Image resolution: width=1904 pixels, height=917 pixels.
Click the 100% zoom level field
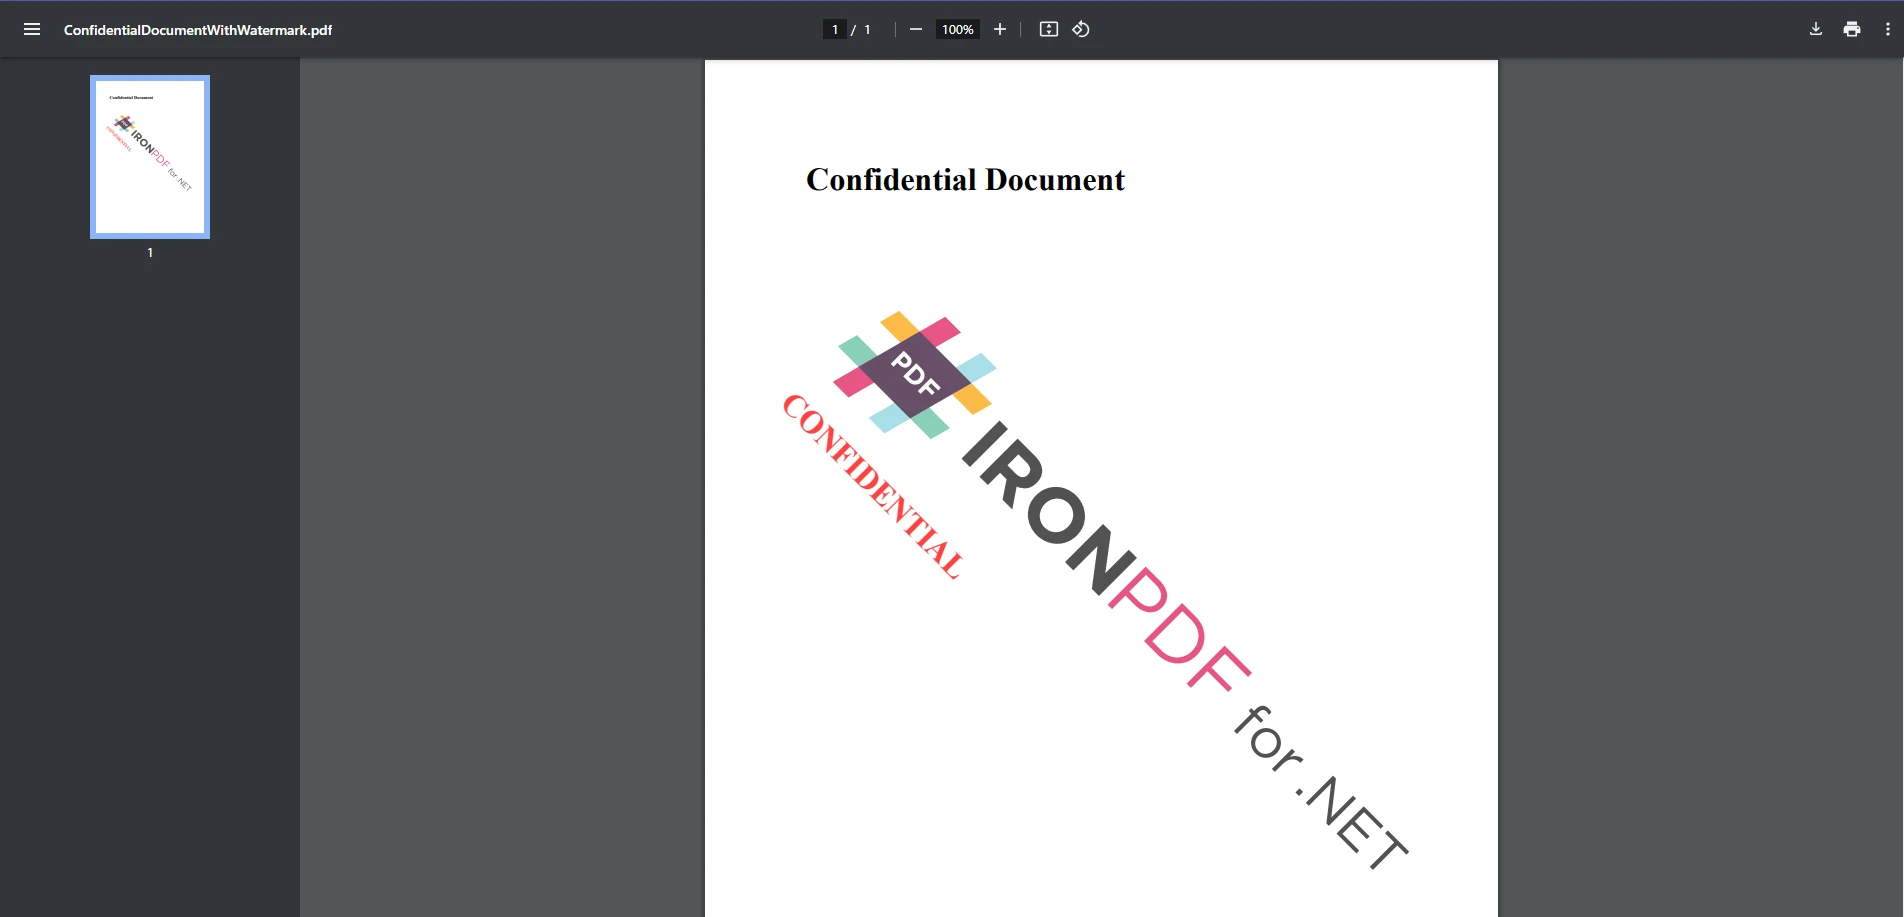click(957, 29)
